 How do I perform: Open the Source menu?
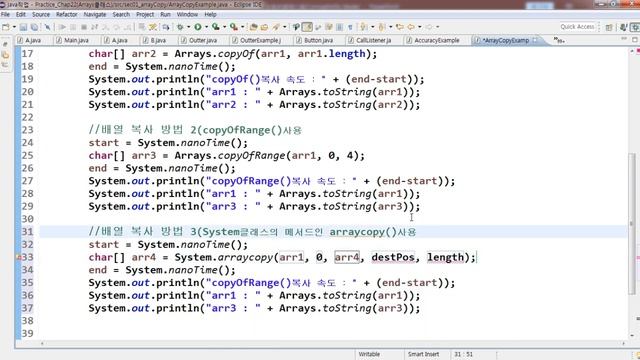tap(41, 14)
